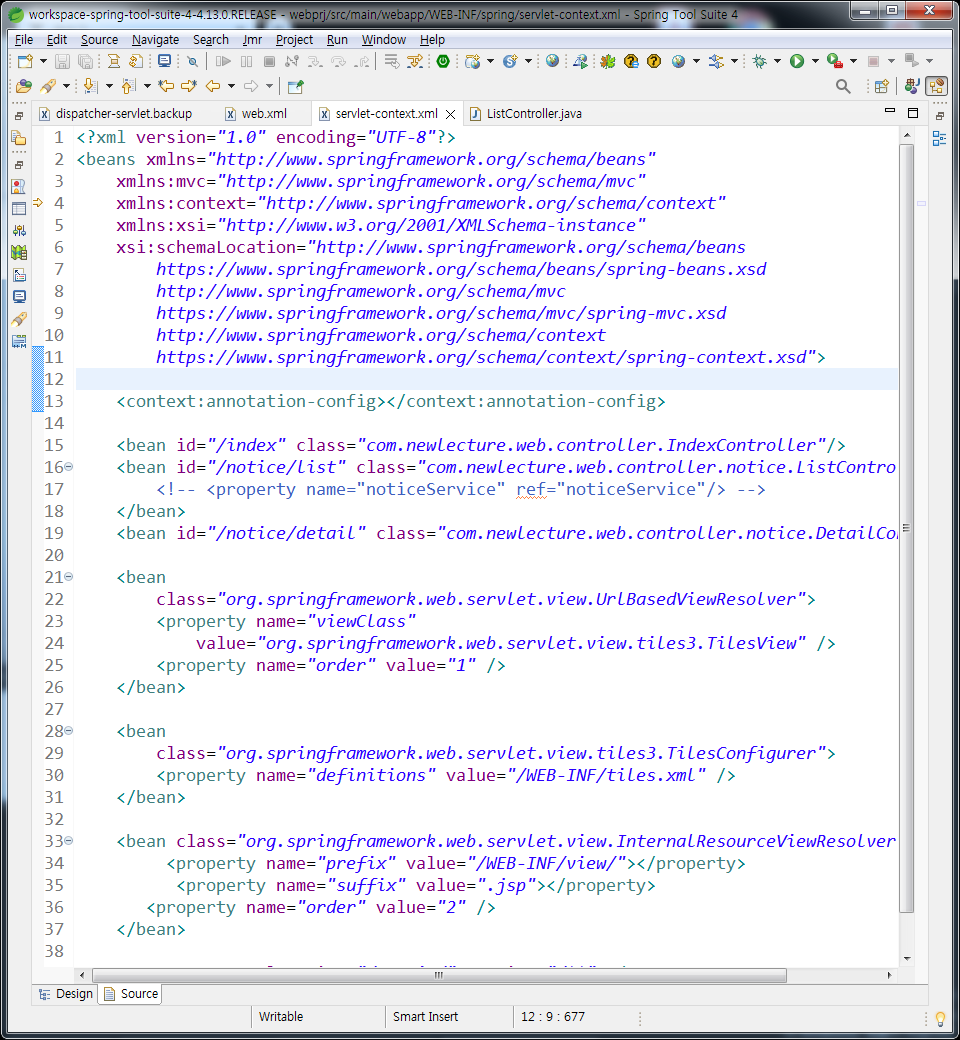960x1040 pixels.
Task: Click Previous Annotation up-arrow icon
Action: 129,86
